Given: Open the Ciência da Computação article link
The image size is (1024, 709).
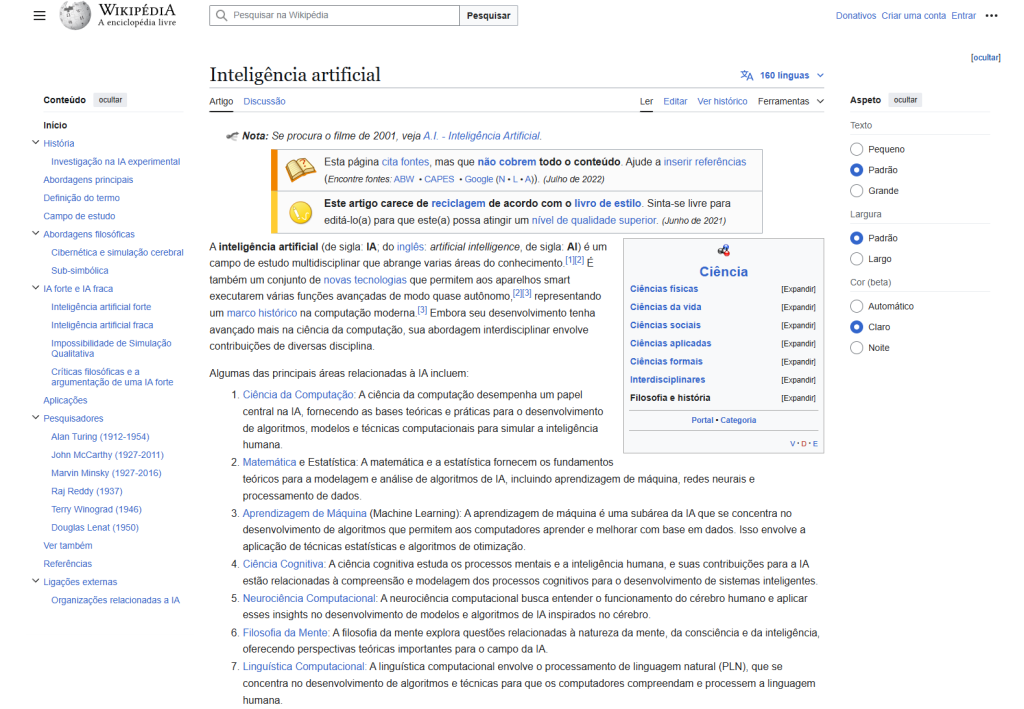Looking at the screenshot, I should (298, 395).
